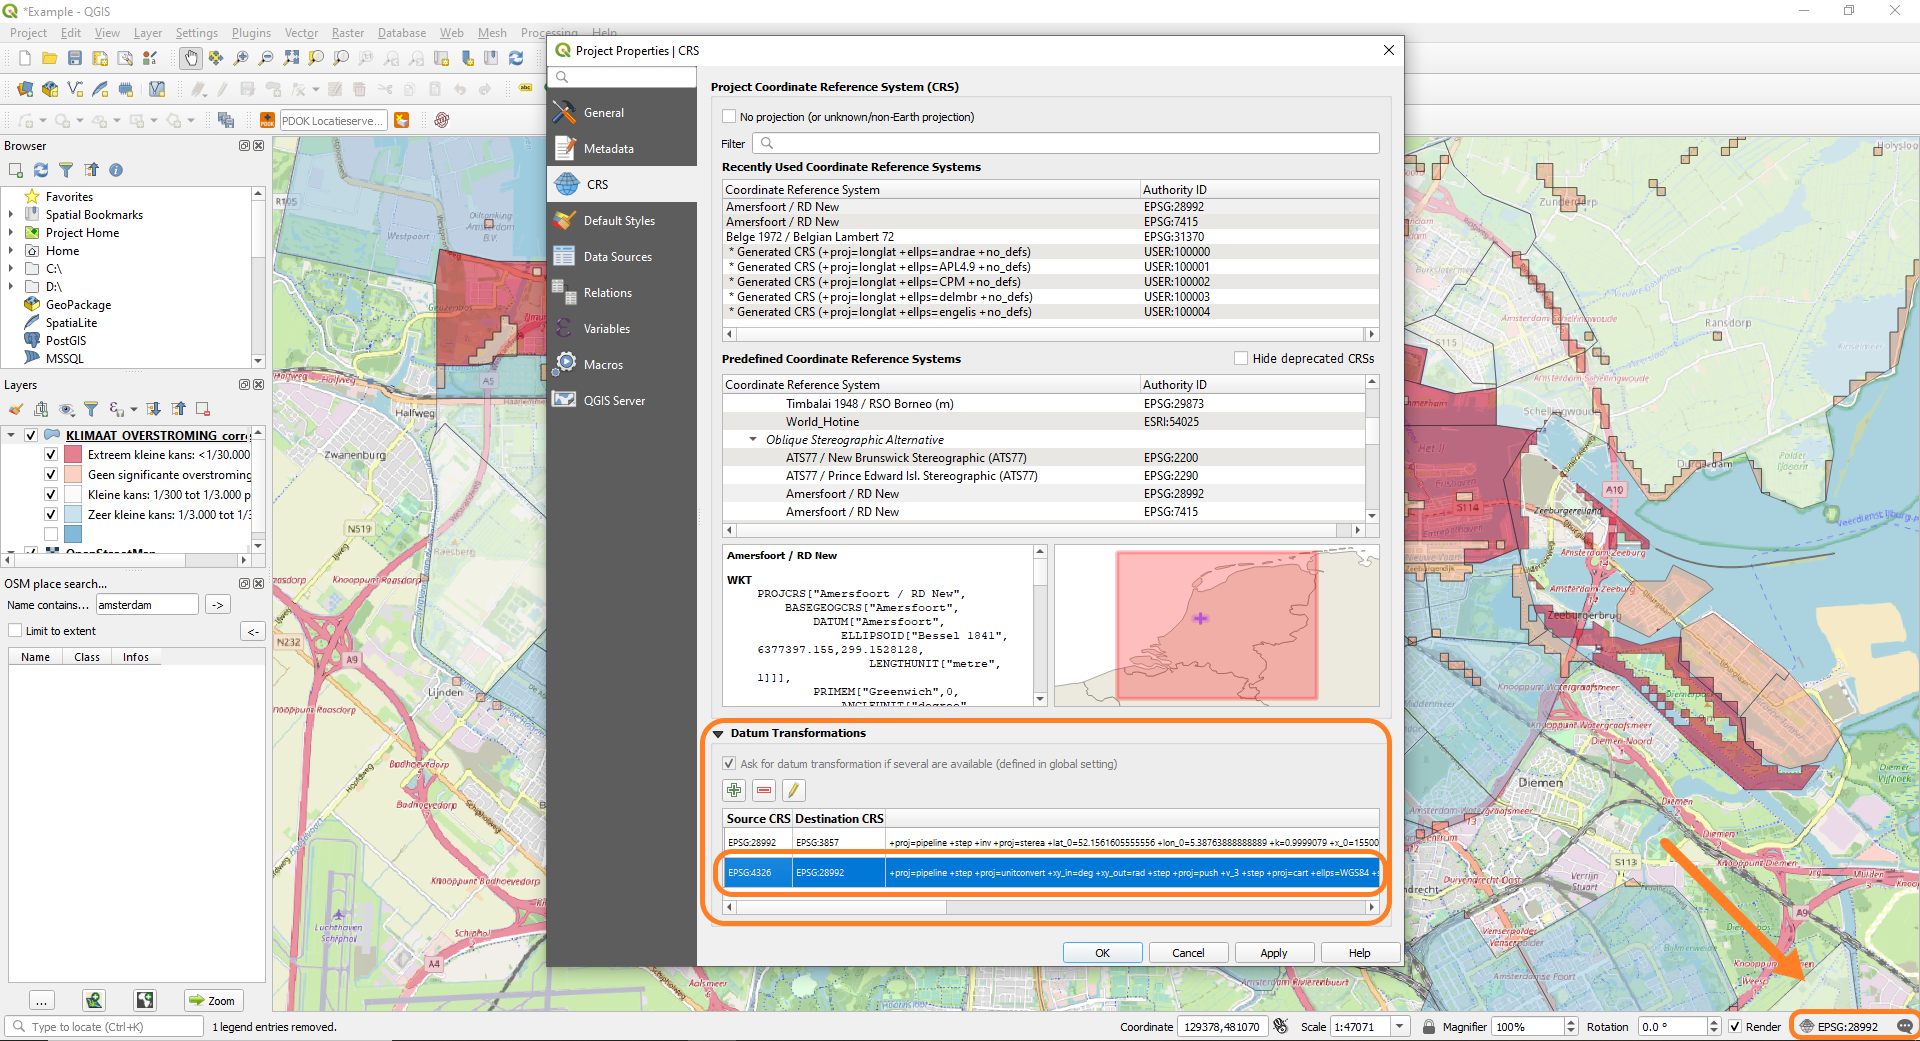This screenshot has width=1920, height=1041.
Task: Enable the No projection checkbox
Action: [729, 117]
